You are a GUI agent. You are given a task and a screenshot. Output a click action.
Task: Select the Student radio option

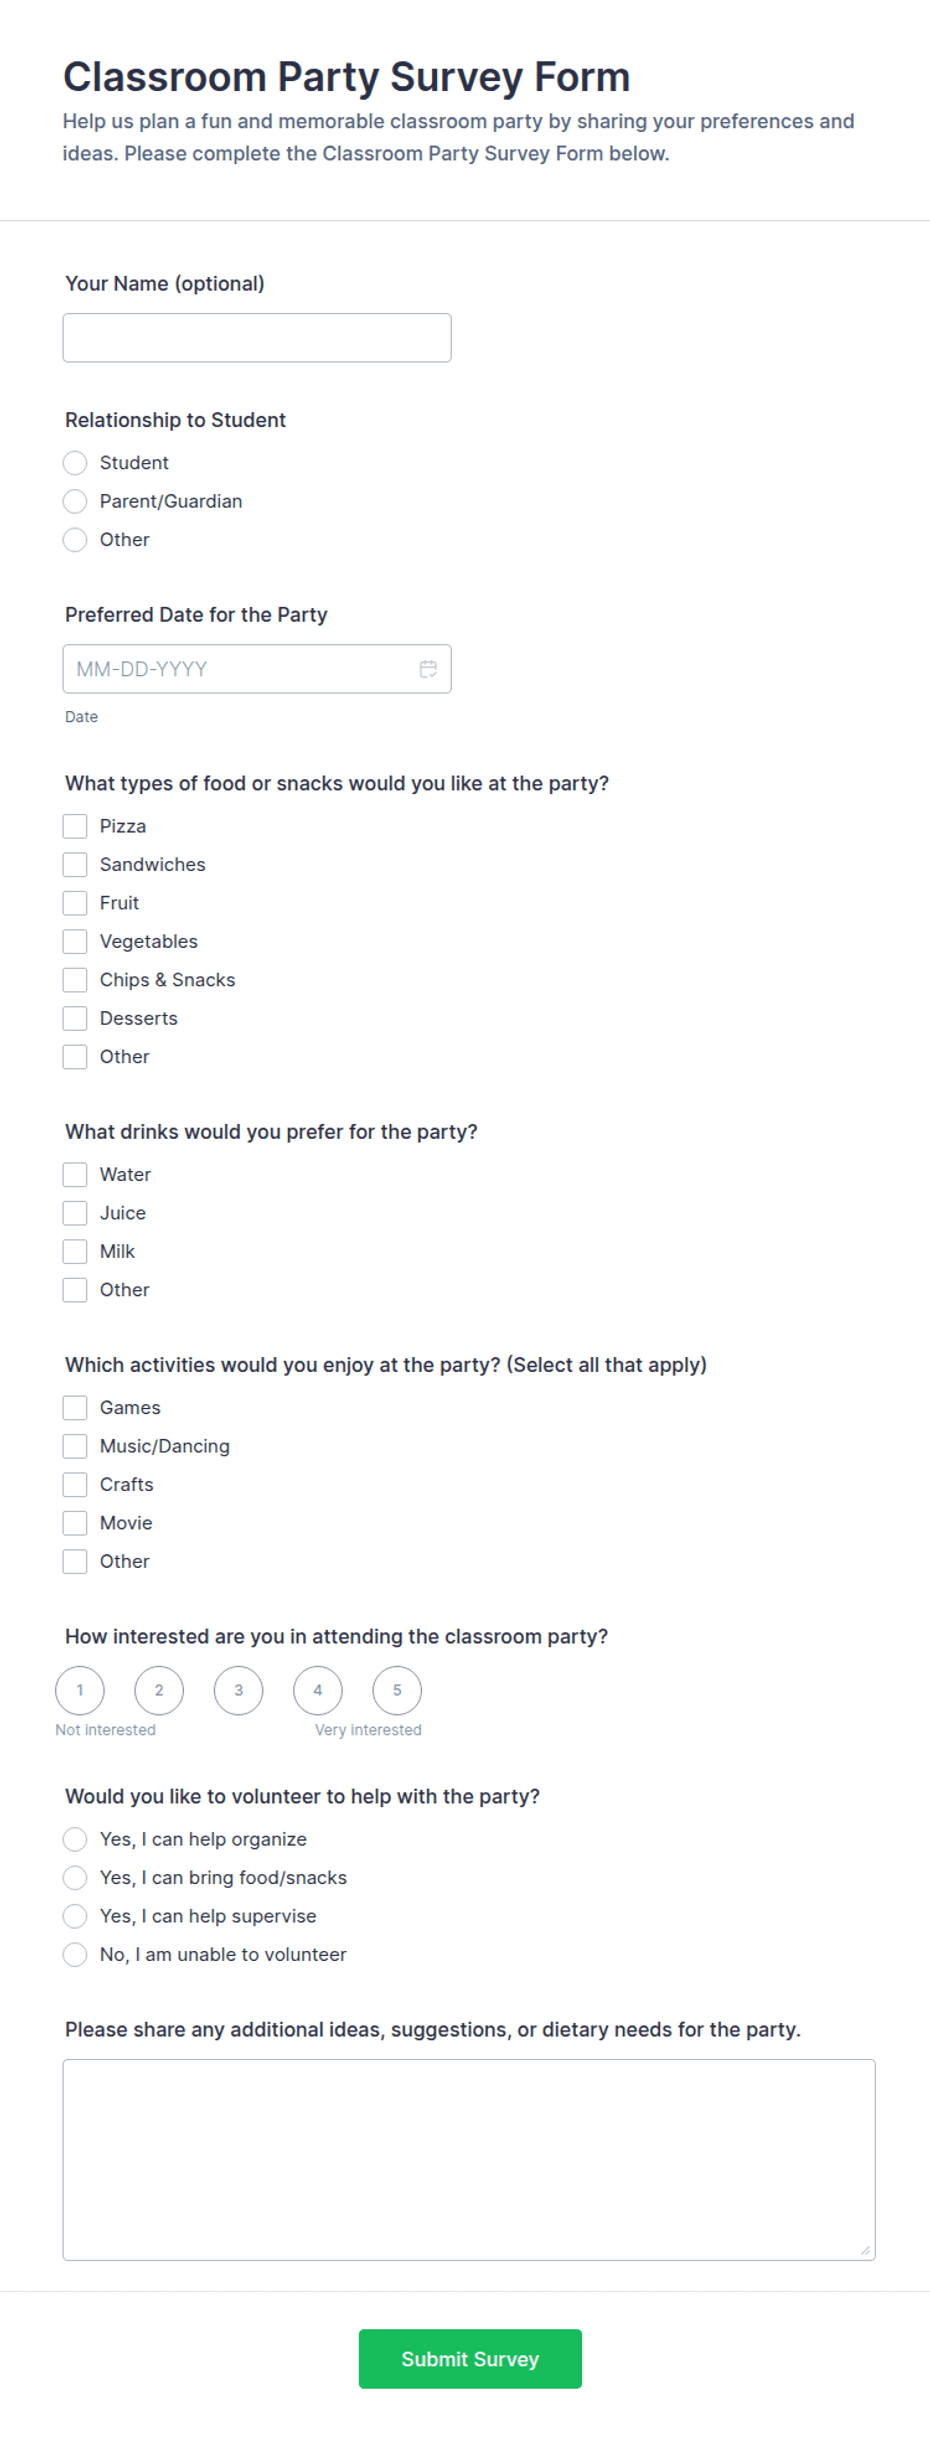coord(75,463)
